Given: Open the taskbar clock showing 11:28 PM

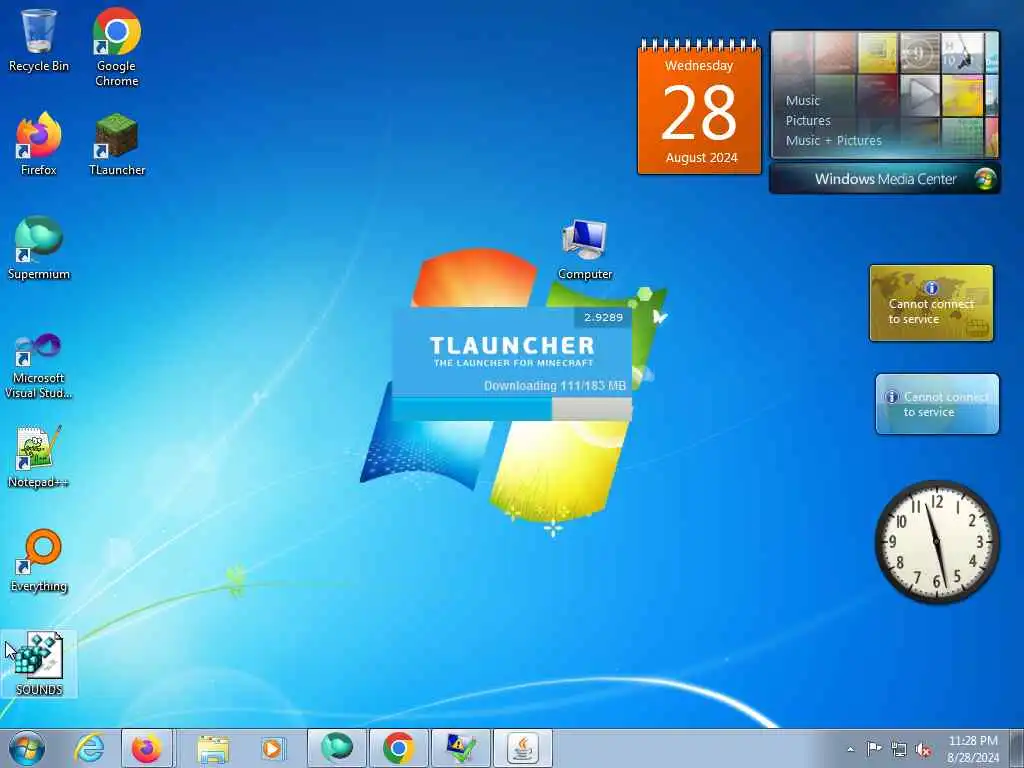Looking at the screenshot, I should click(x=973, y=748).
